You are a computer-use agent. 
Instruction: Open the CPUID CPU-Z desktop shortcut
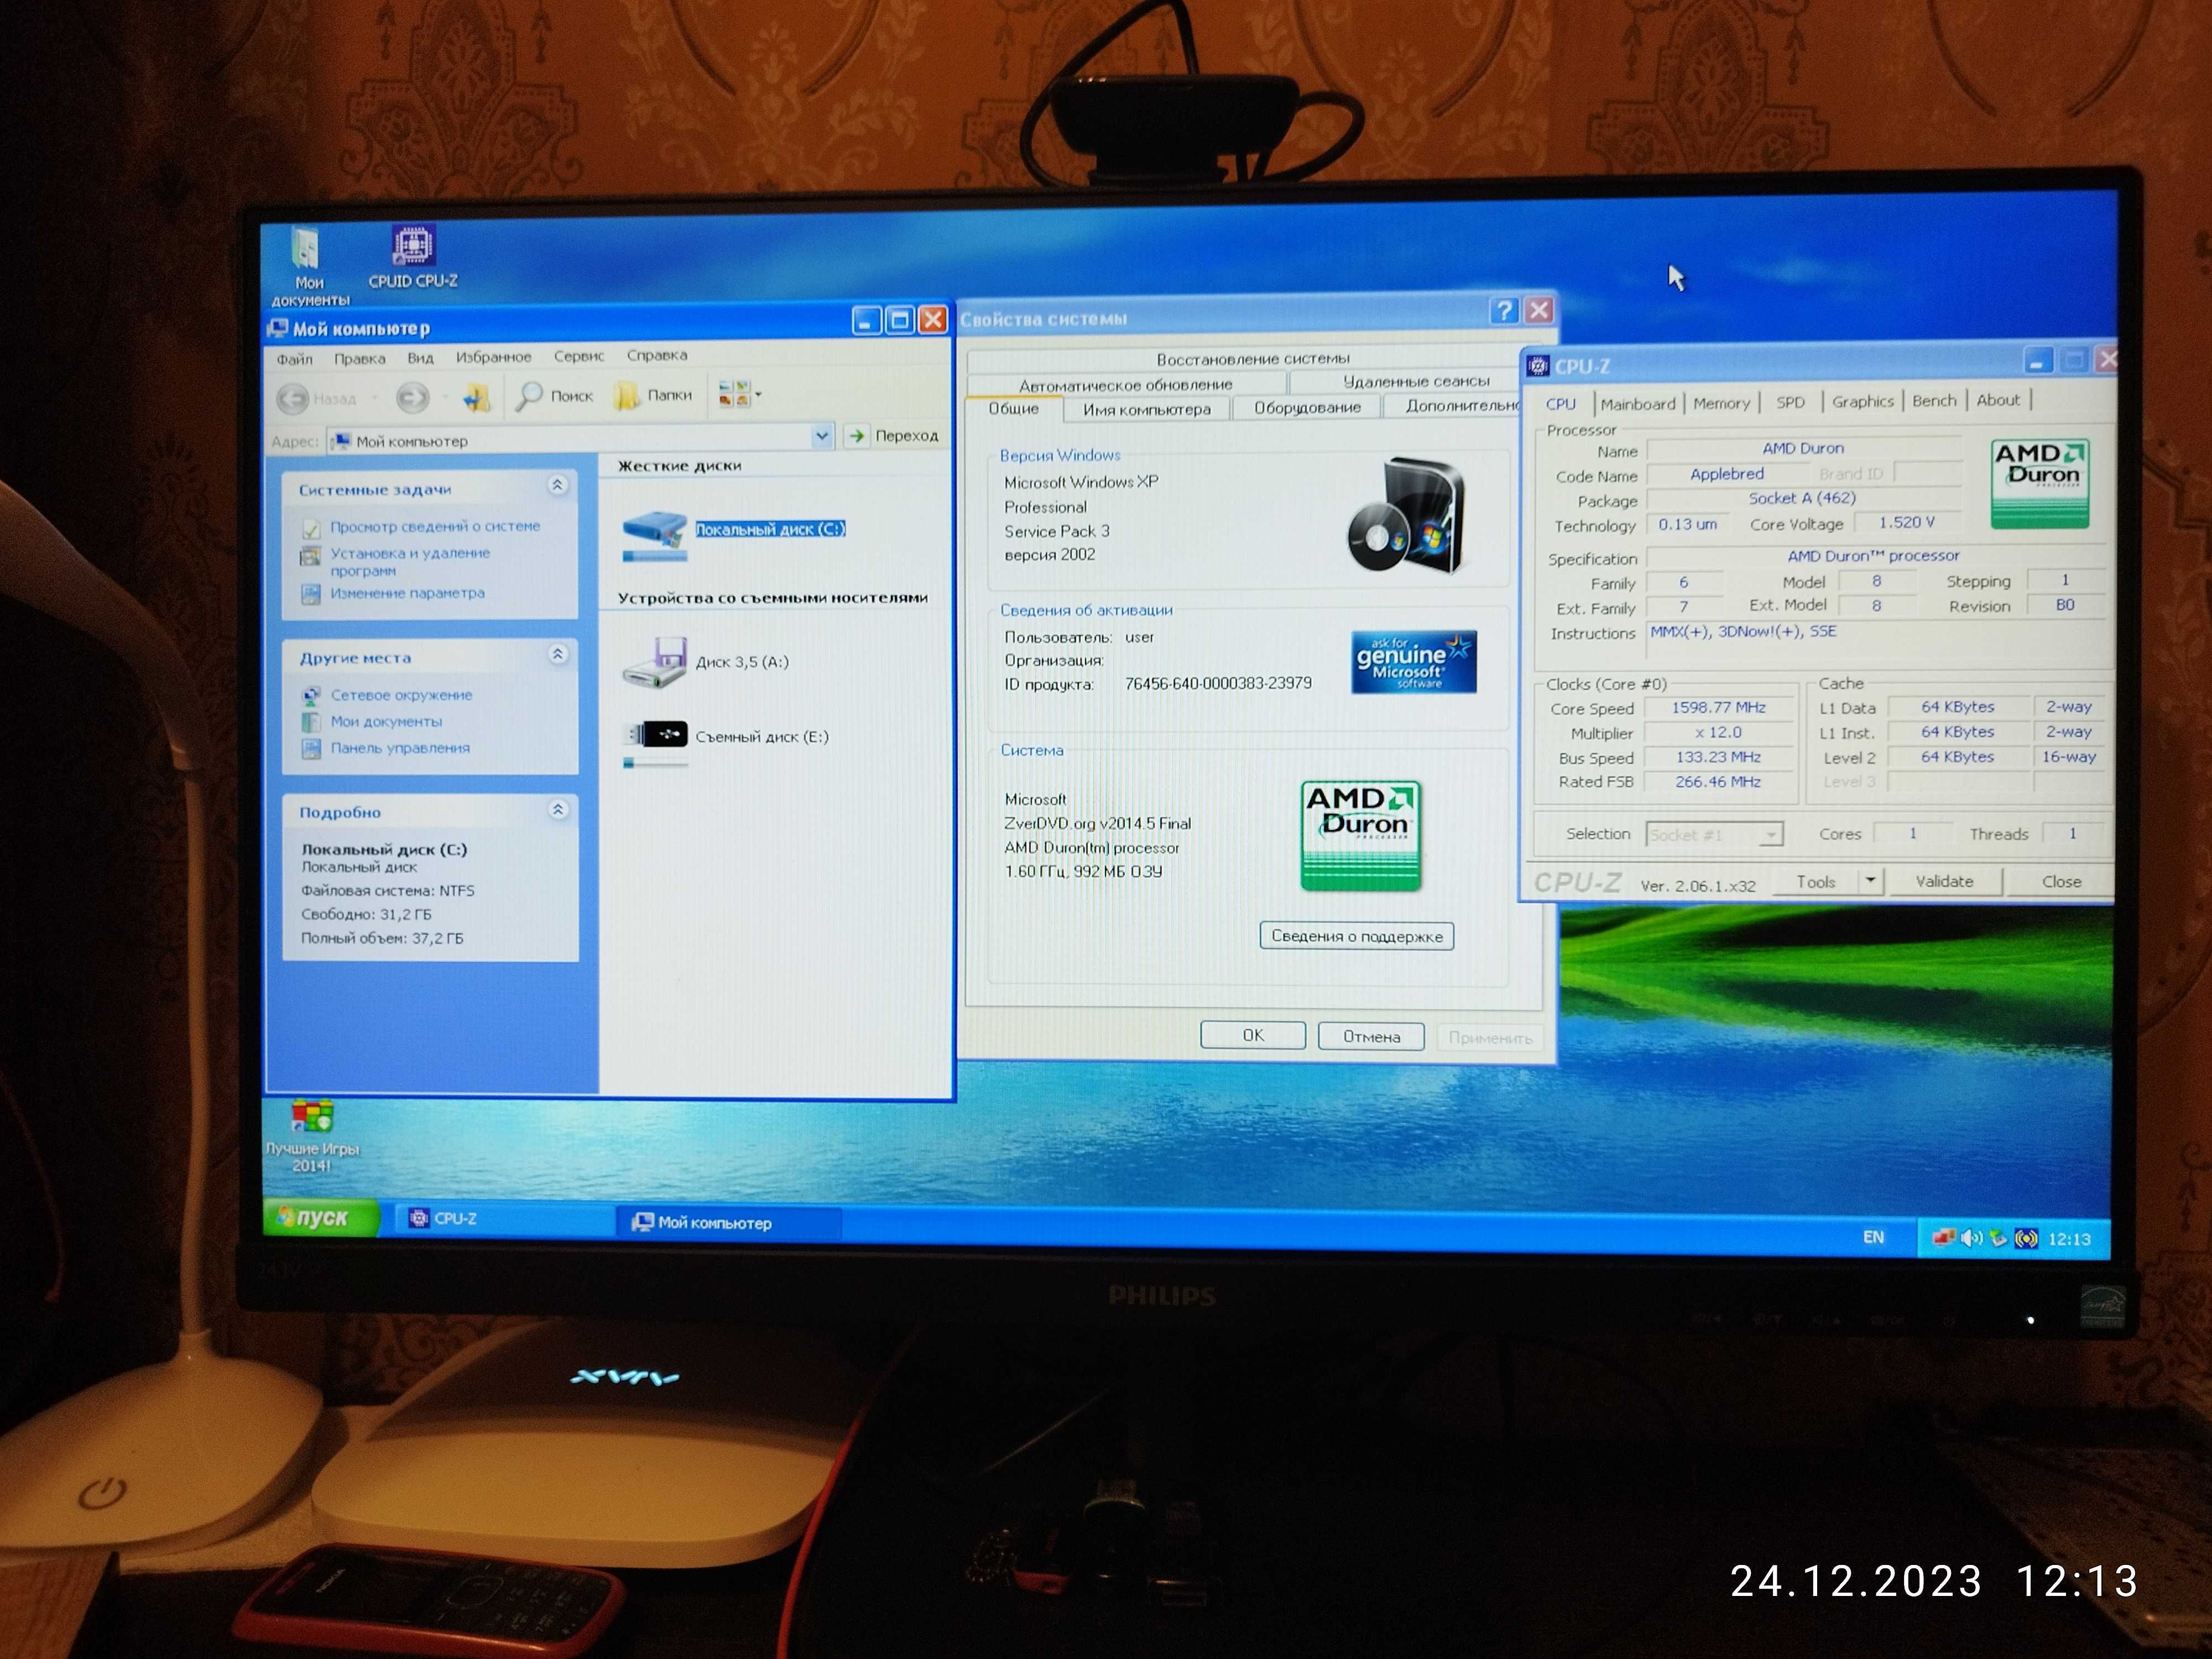(x=412, y=257)
